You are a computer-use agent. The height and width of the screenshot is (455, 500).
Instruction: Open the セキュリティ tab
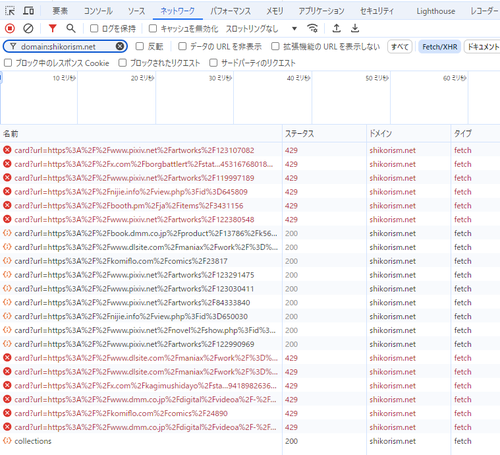tap(377, 11)
